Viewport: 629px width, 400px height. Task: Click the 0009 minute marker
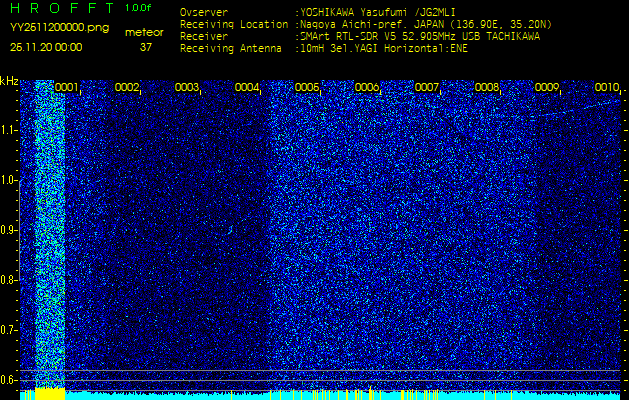coord(547,87)
